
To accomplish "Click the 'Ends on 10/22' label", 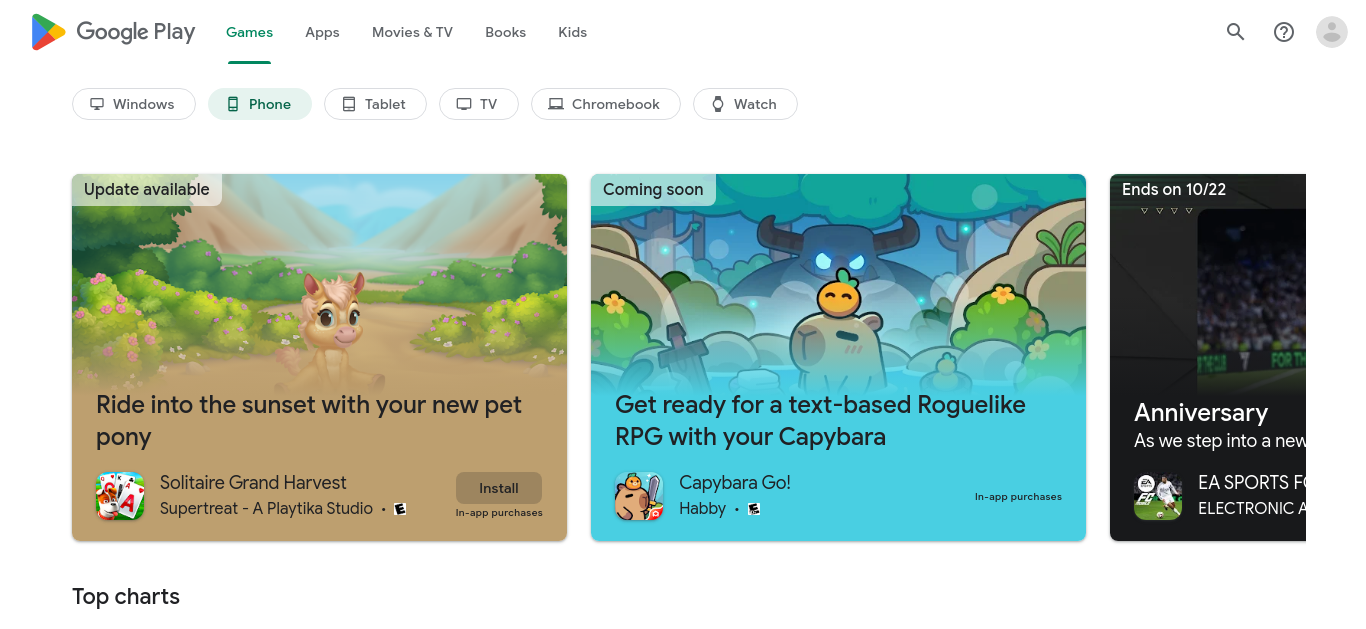I will (x=1174, y=190).
